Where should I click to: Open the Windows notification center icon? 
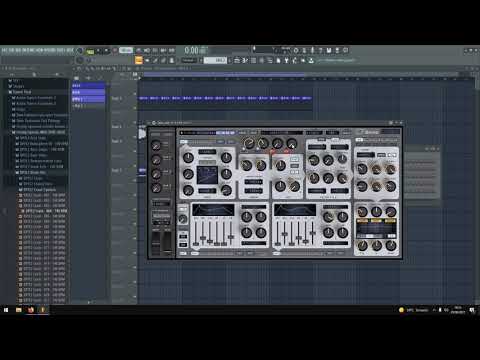click(x=472, y=310)
